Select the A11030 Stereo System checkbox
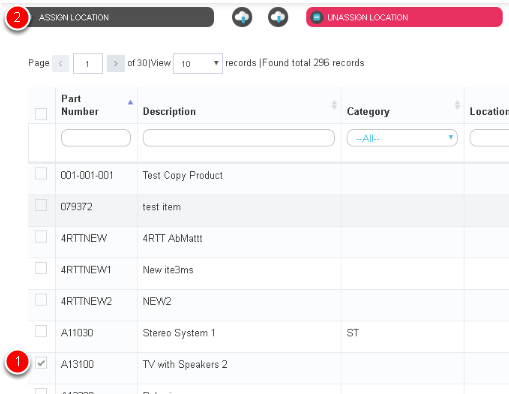 41,331
